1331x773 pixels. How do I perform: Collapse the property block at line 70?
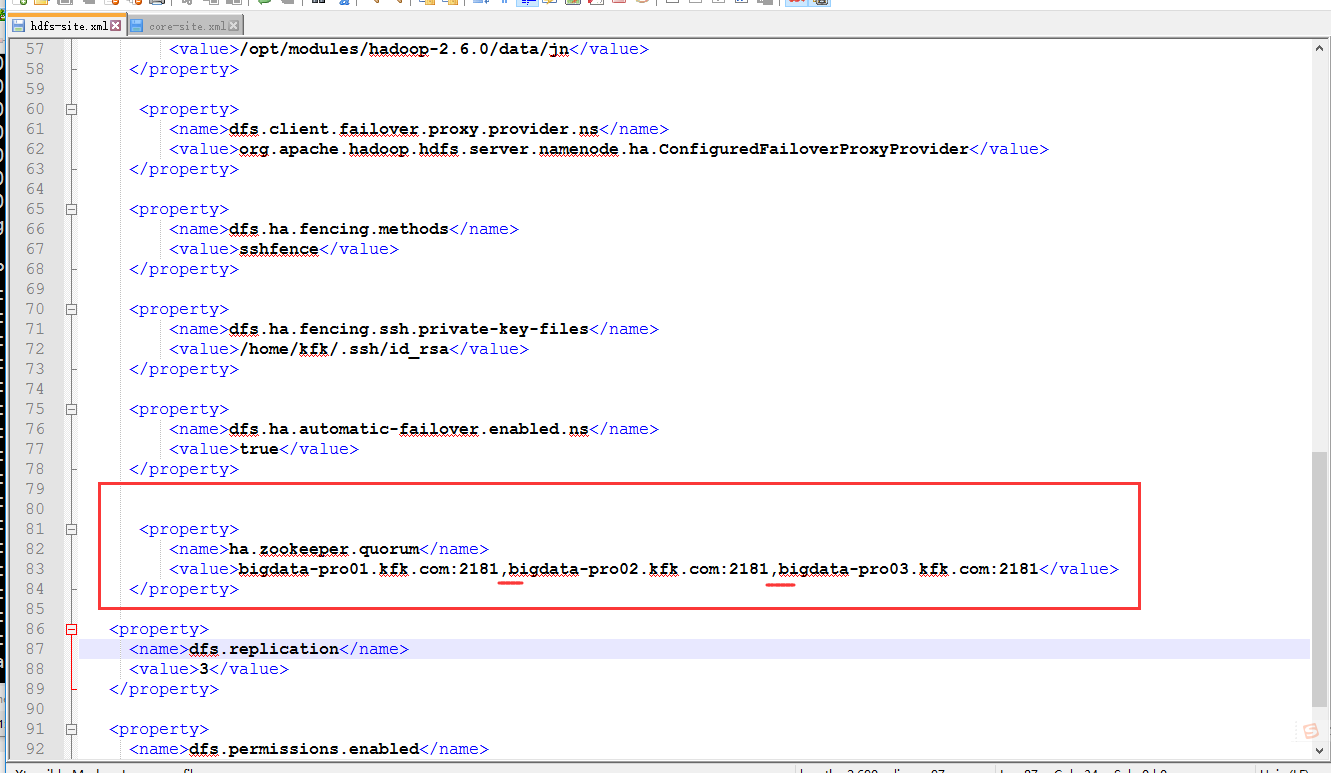click(x=71, y=309)
